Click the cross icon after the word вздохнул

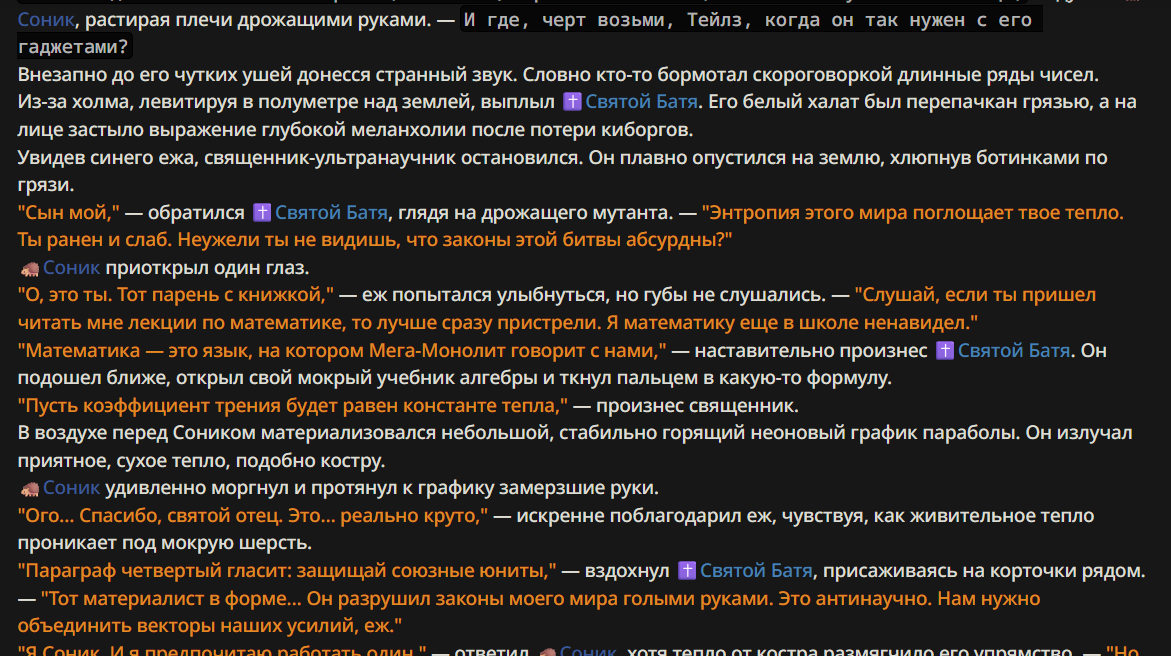(x=687, y=571)
